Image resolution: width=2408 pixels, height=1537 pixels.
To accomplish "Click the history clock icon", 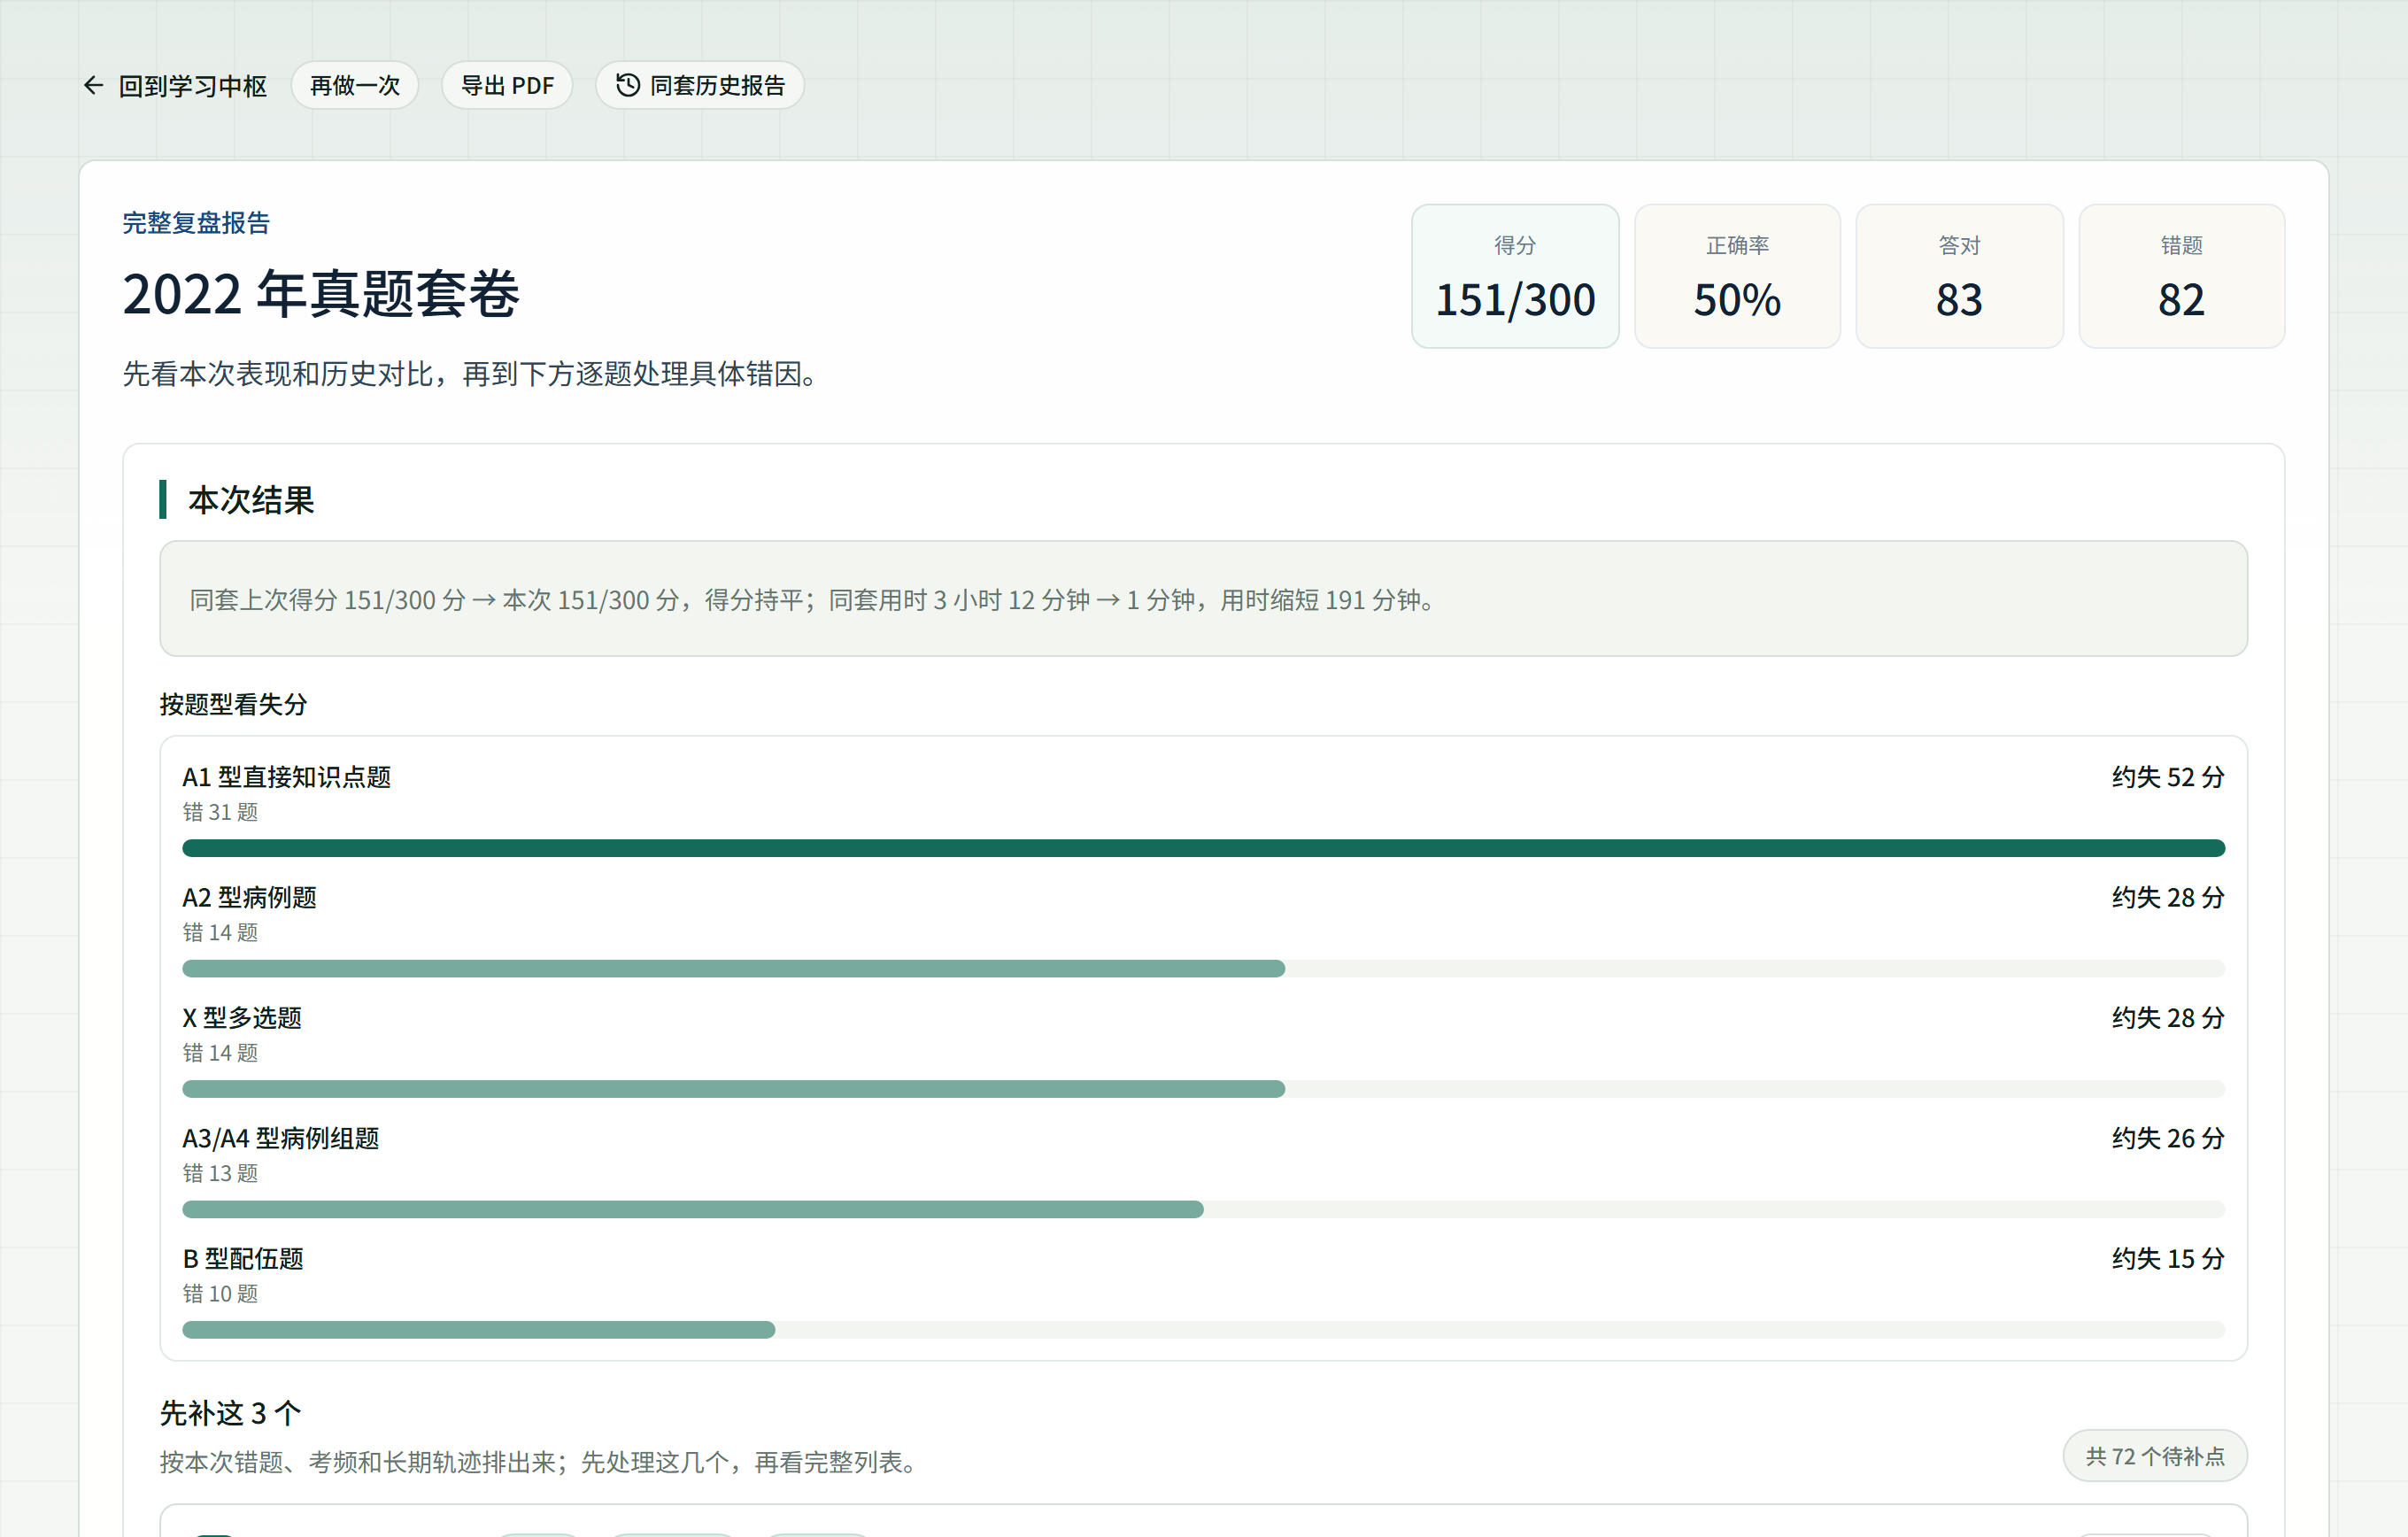I will 627,86.
